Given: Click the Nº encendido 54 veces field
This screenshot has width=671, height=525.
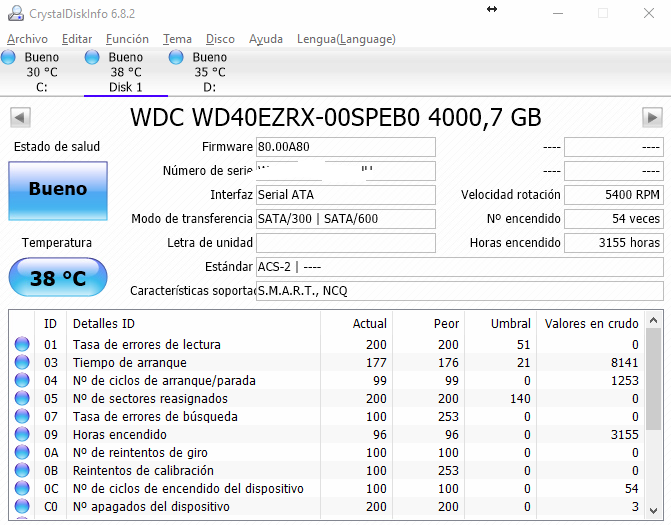Looking at the screenshot, I should [x=614, y=219].
